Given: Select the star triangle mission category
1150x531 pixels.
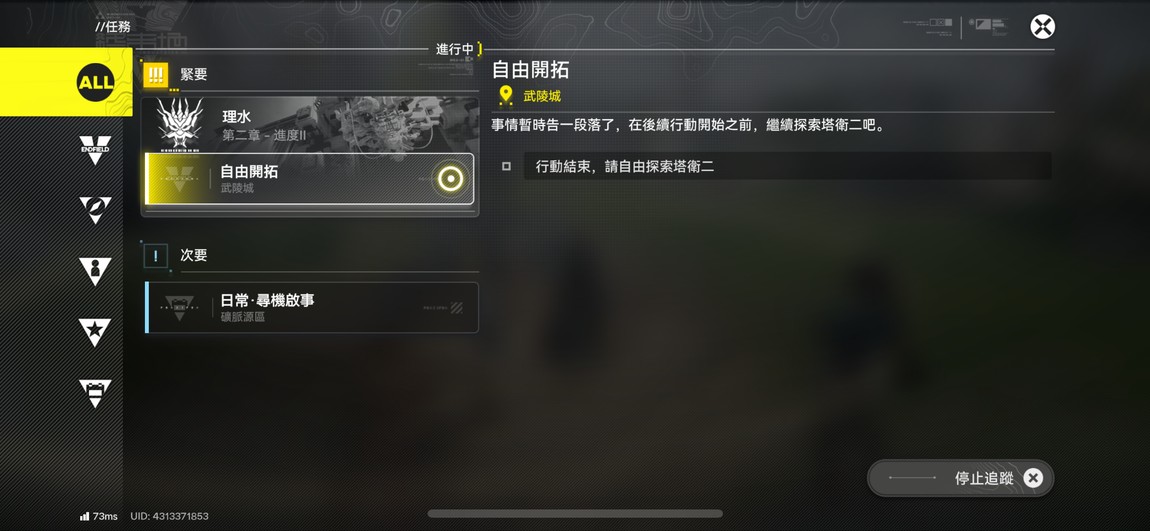Looking at the screenshot, I should point(95,332).
